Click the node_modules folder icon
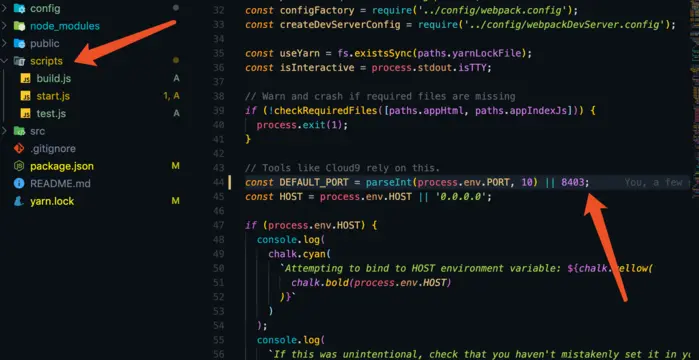The width and height of the screenshot is (699, 360). (x=19, y=26)
